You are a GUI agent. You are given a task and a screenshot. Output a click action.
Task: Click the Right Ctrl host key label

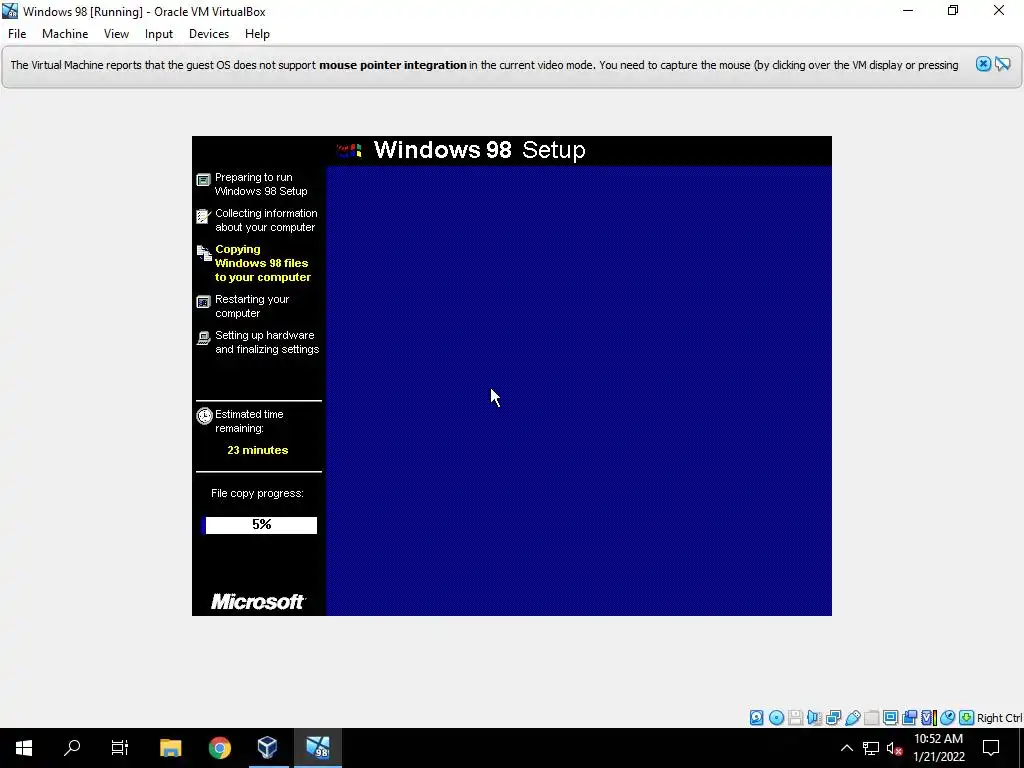(x=999, y=718)
